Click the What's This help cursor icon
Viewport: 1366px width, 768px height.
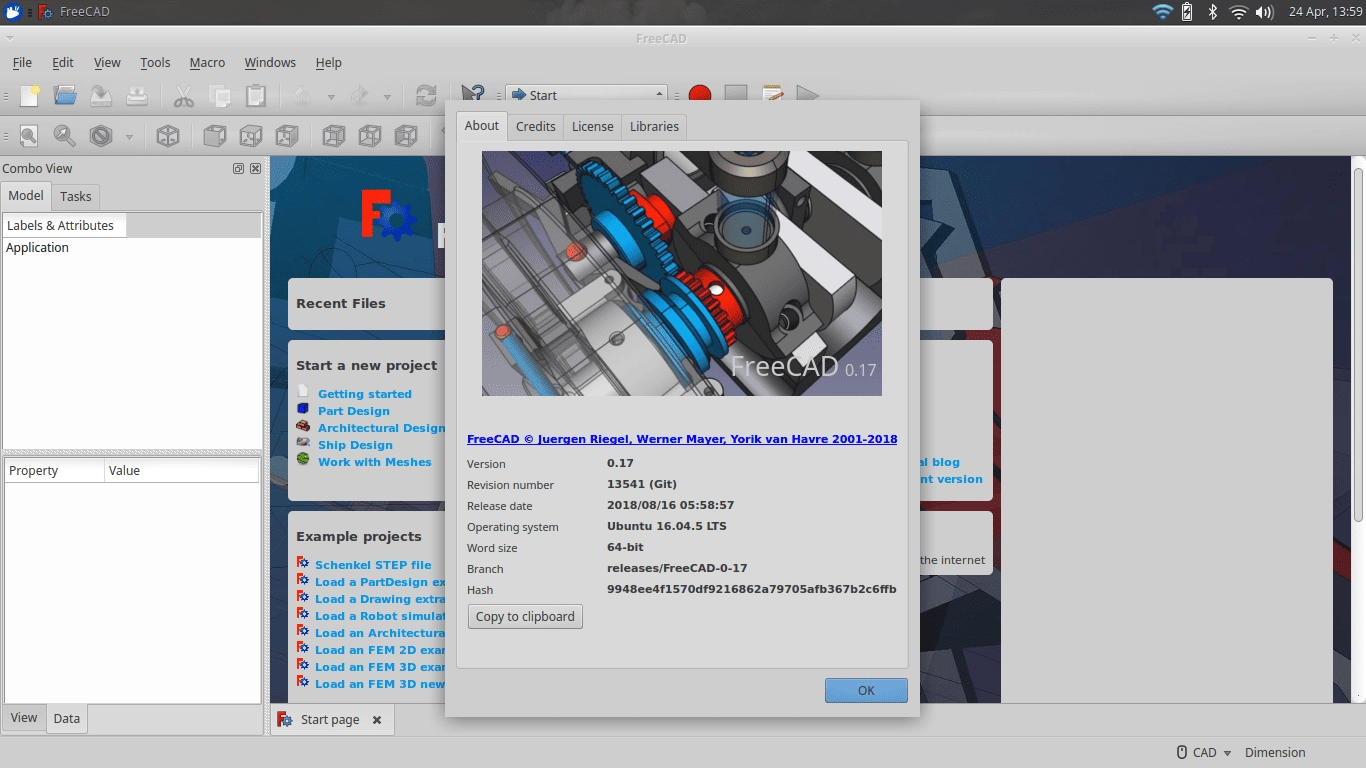tap(473, 93)
